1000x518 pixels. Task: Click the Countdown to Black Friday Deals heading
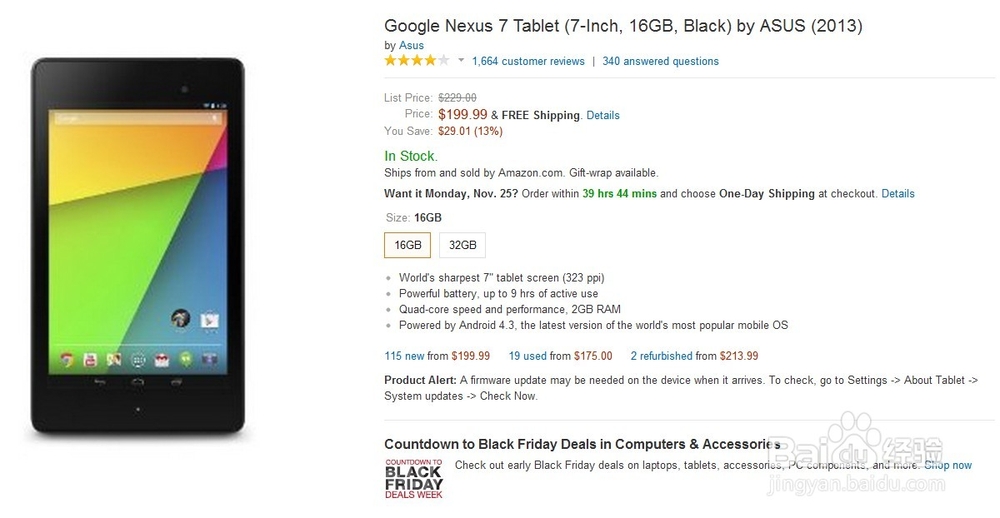point(582,444)
